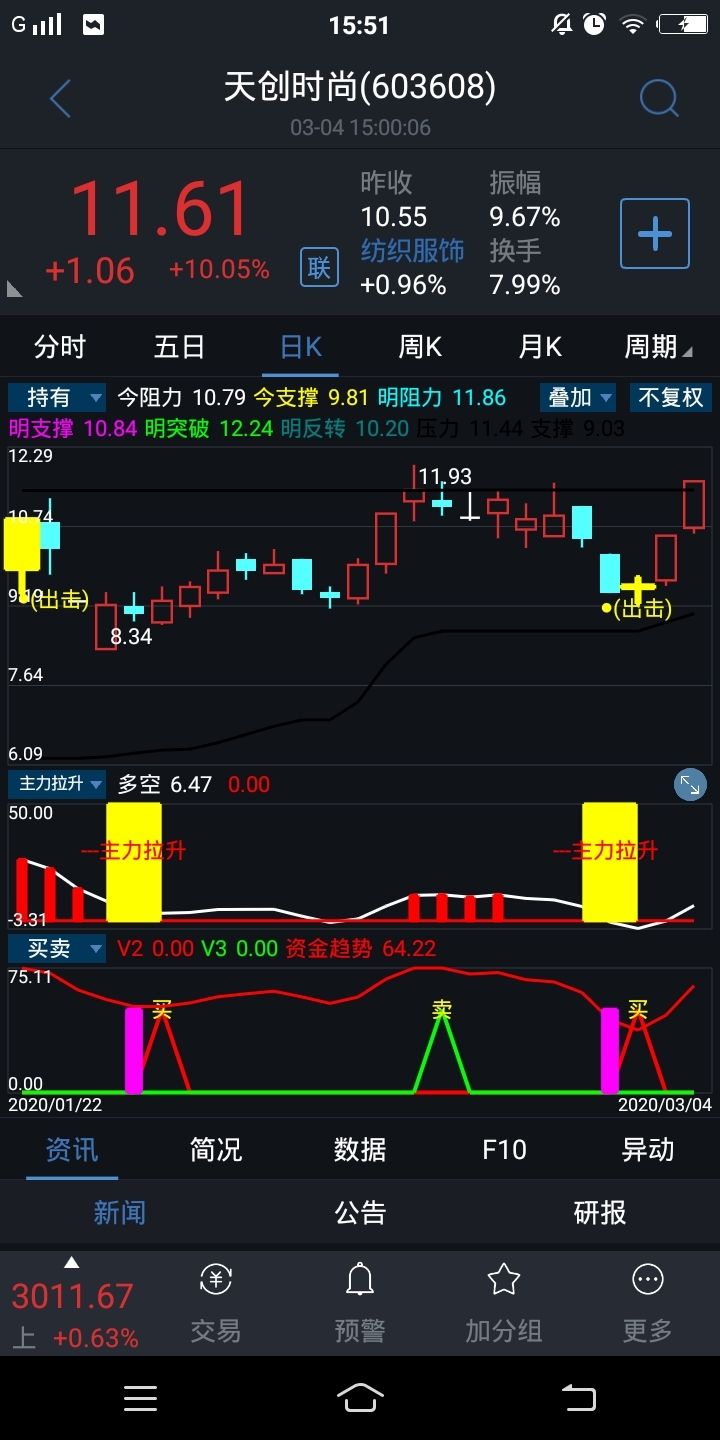Toggle the 不复权 adjustment setting
720x1440 pixels.
click(x=670, y=398)
